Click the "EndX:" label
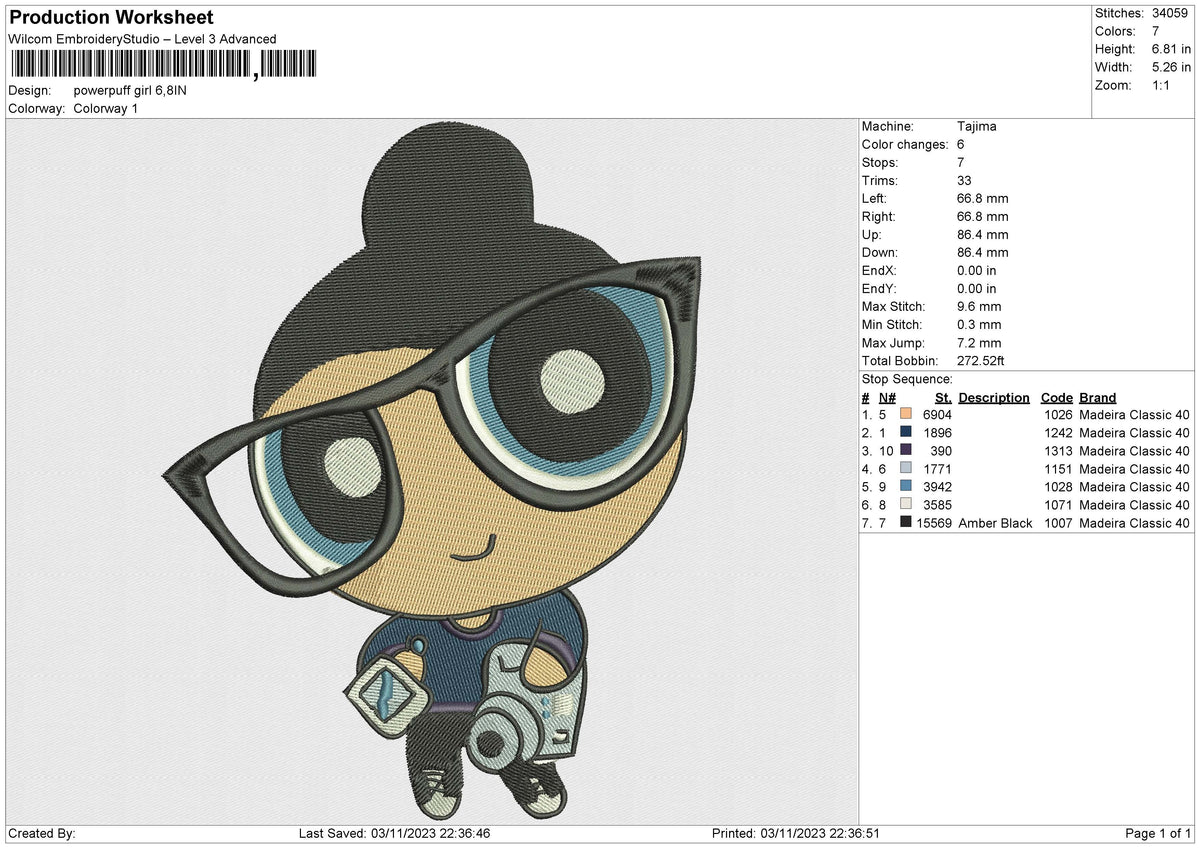The height and width of the screenshot is (848, 1200). pos(880,271)
